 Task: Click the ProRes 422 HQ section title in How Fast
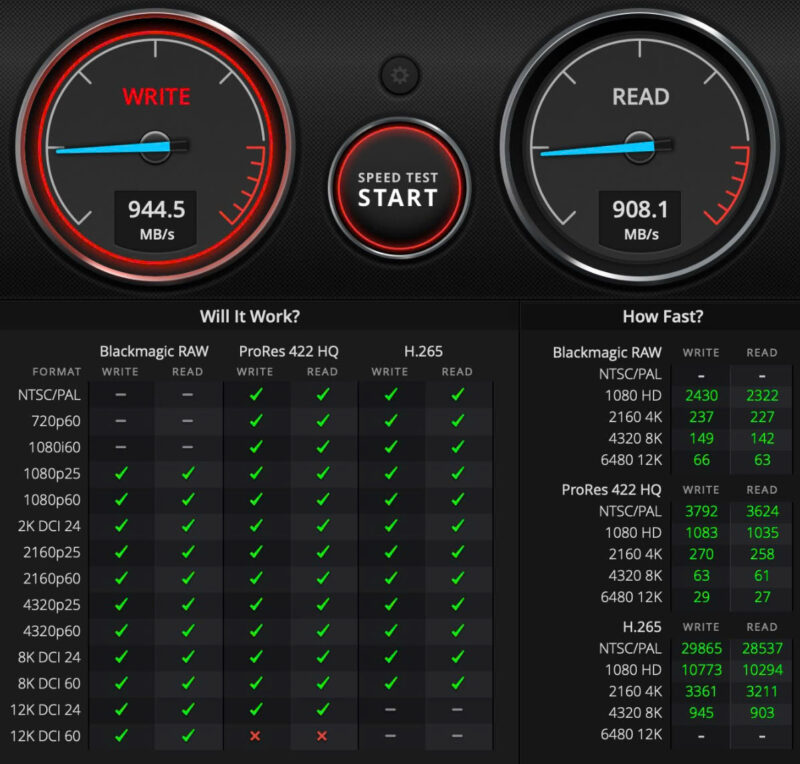tap(611, 489)
